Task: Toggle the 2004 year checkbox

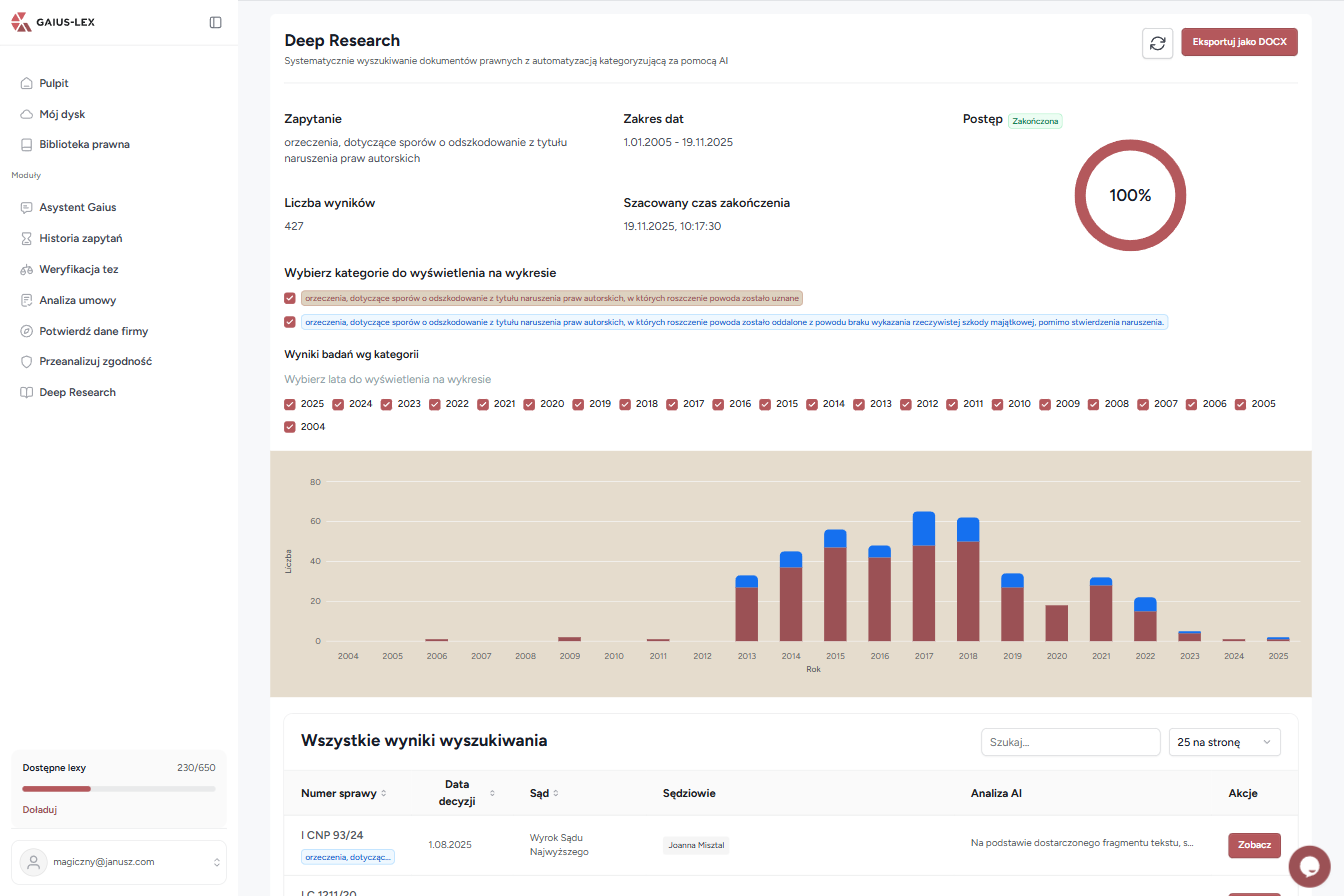Action: coord(290,427)
